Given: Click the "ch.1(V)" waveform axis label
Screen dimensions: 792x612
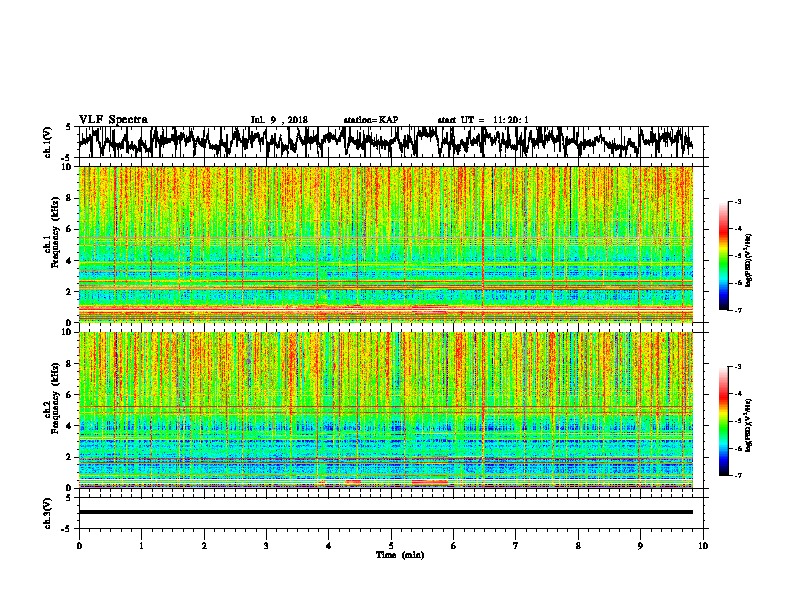Looking at the screenshot, I should [48, 142].
